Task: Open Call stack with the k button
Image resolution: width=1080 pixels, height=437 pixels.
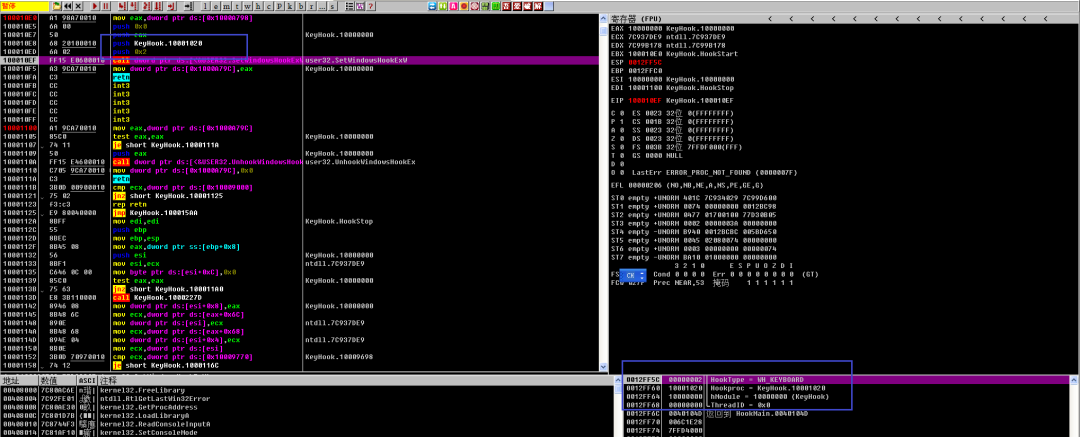Action: tap(290, 6)
